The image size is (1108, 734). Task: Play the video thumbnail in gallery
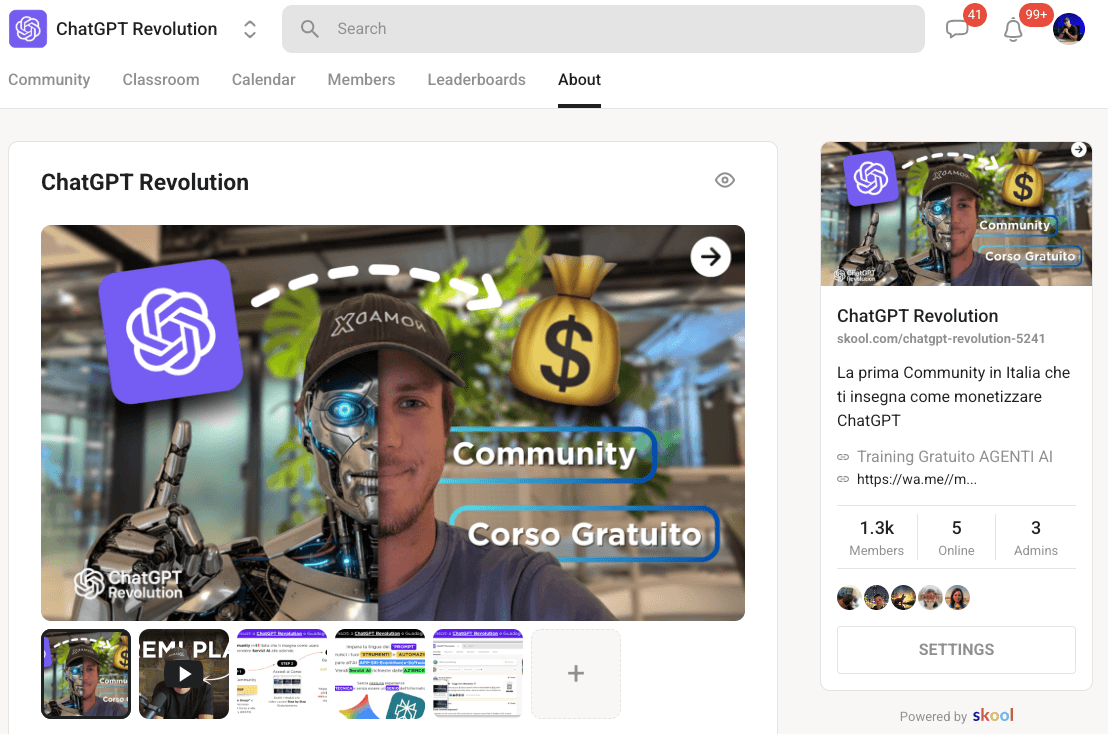(184, 674)
